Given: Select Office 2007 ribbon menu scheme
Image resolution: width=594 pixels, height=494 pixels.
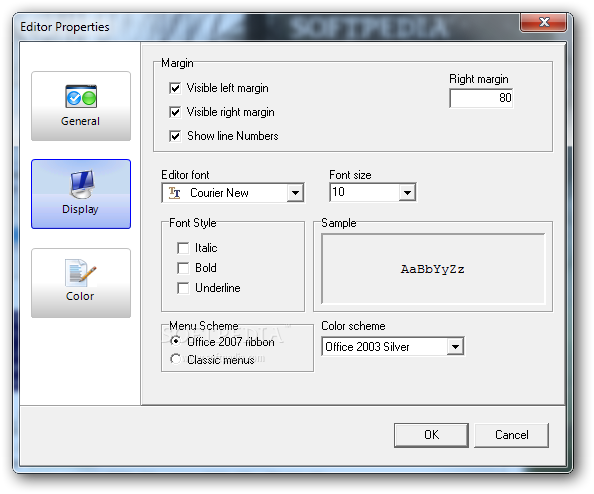Looking at the screenshot, I should coord(175,341).
